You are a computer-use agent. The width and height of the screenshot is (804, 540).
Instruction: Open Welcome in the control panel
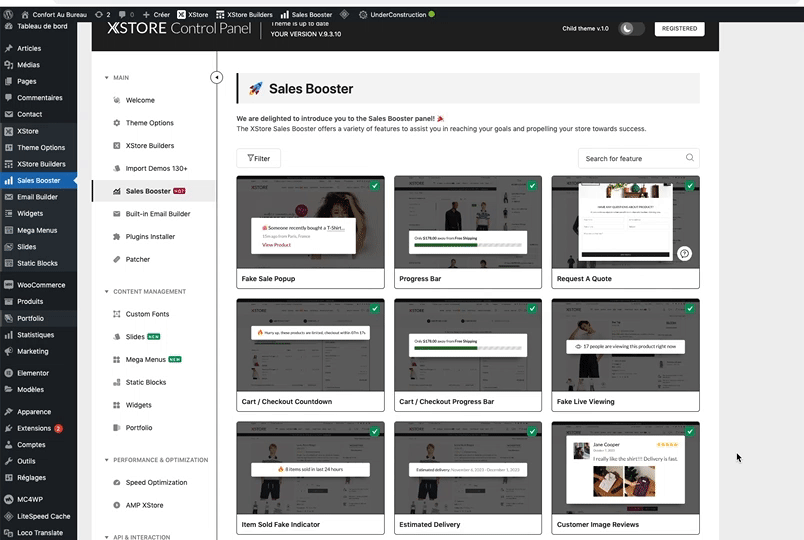(x=140, y=100)
